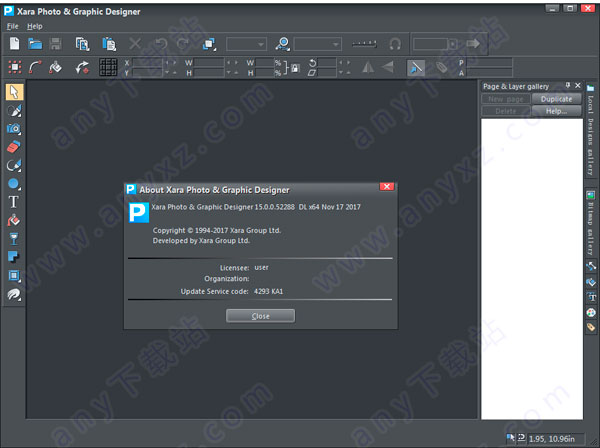The width and height of the screenshot is (600, 448).
Task: Click the X position input field
Action: pos(148,62)
